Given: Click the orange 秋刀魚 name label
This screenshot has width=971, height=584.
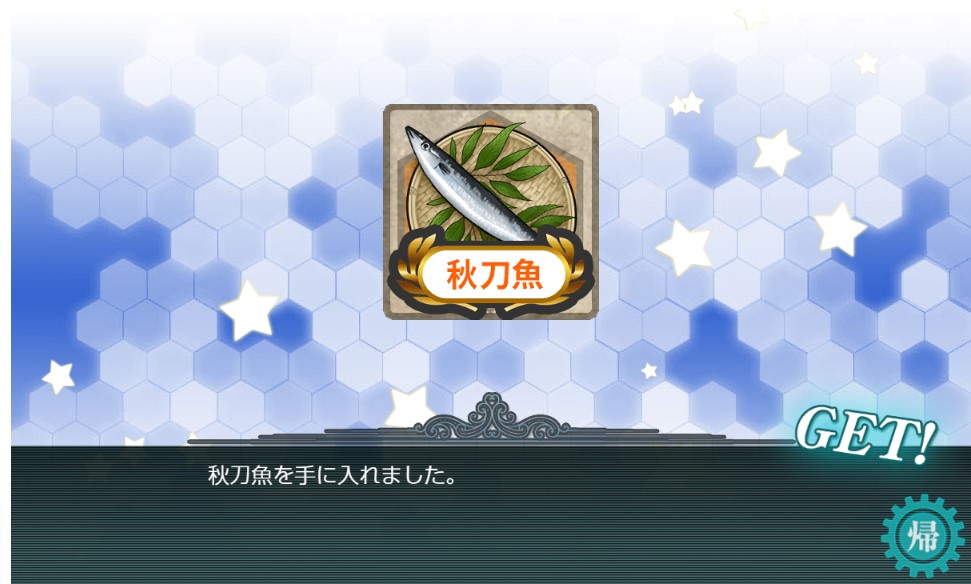Looking at the screenshot, I should pyautogui.click(x=494, y=275).
